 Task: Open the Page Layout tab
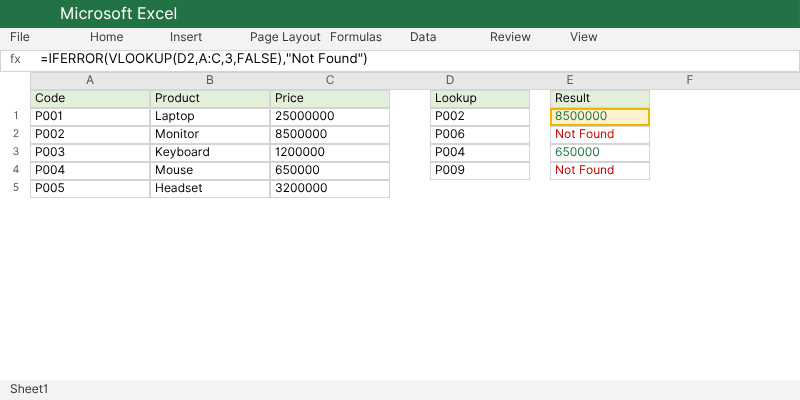[285, 37]
